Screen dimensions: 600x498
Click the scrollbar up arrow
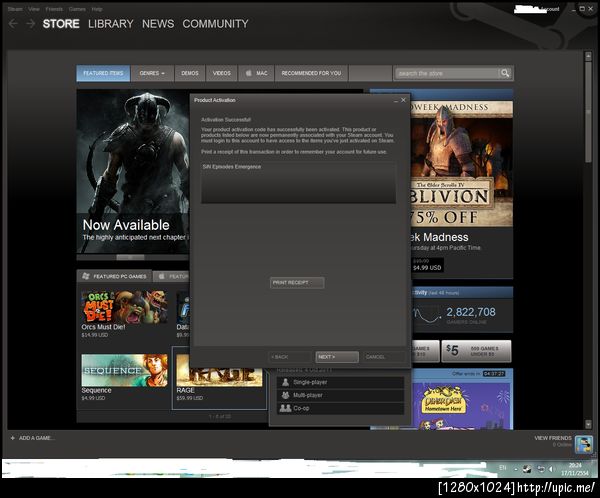pyautogui.click(x=588, y=56)
